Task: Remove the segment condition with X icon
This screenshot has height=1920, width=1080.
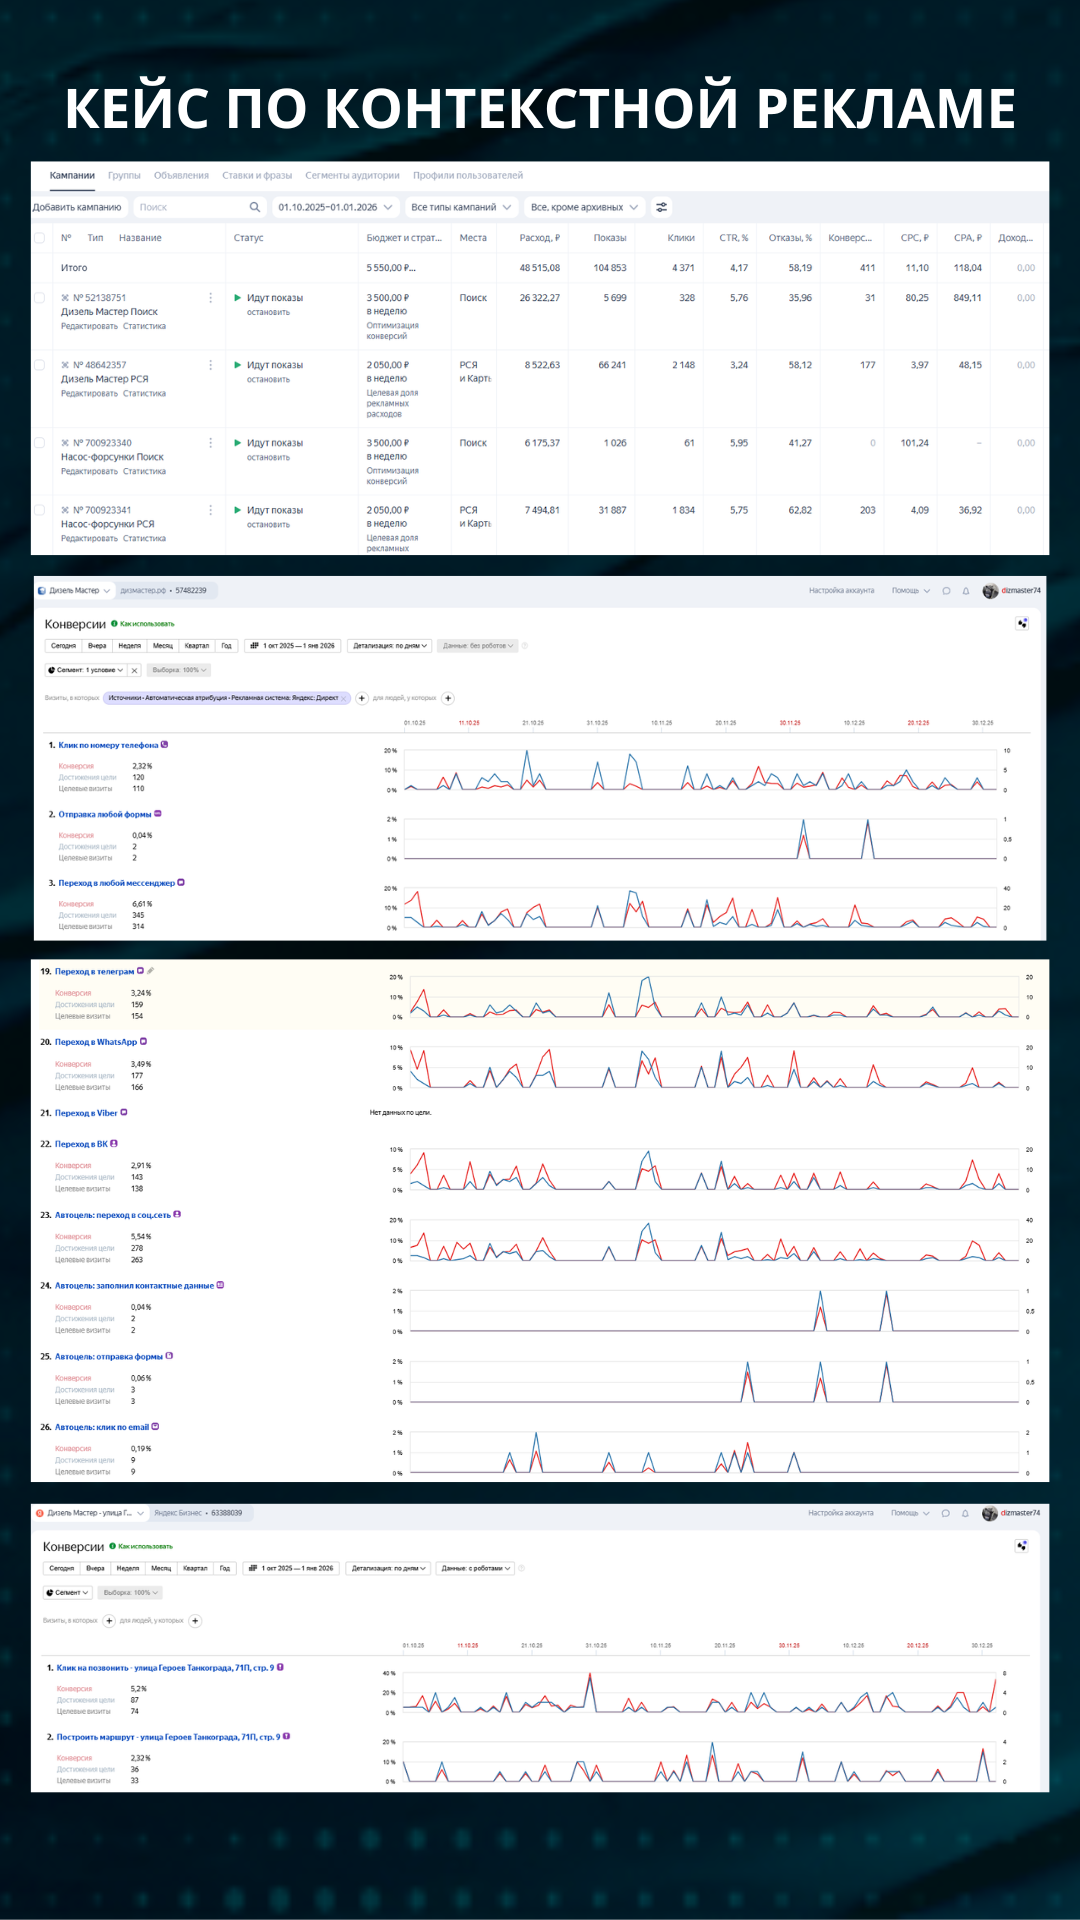Action: [x=135, y=670]
